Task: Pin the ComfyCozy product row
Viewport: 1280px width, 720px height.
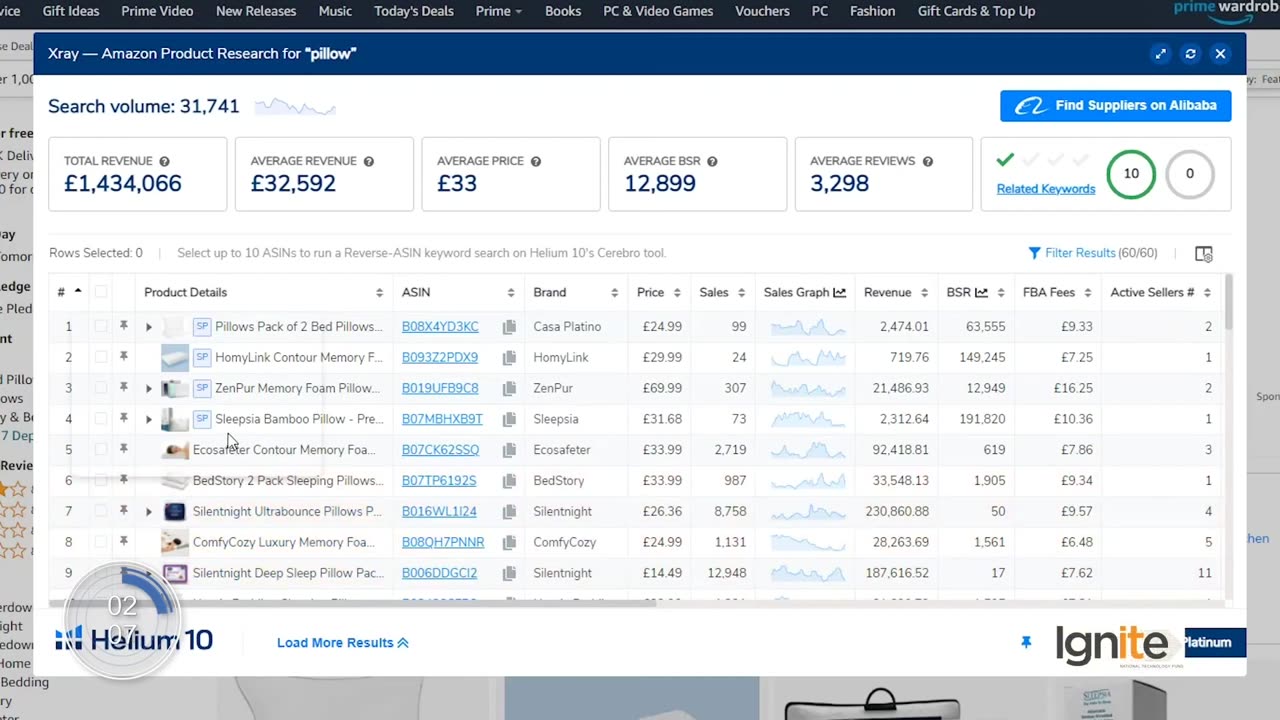Action: (124, 542)
